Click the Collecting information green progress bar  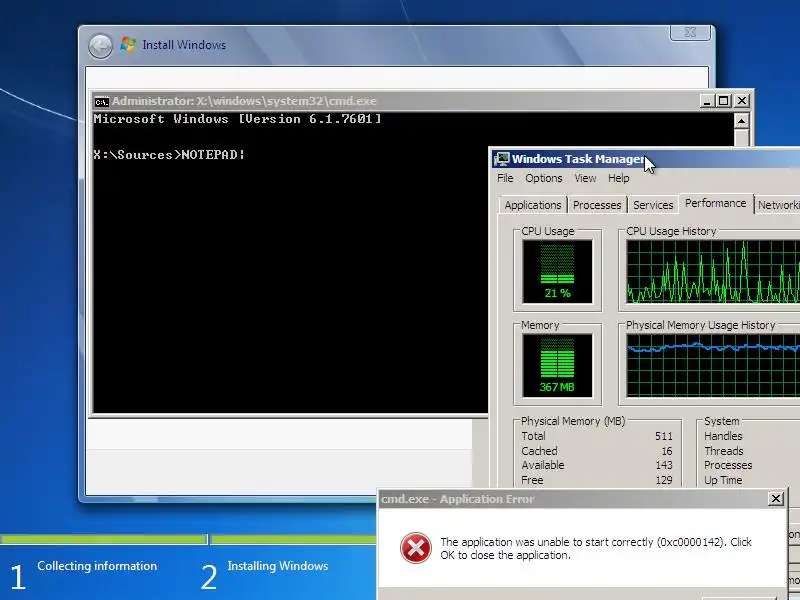coord(103,539)
